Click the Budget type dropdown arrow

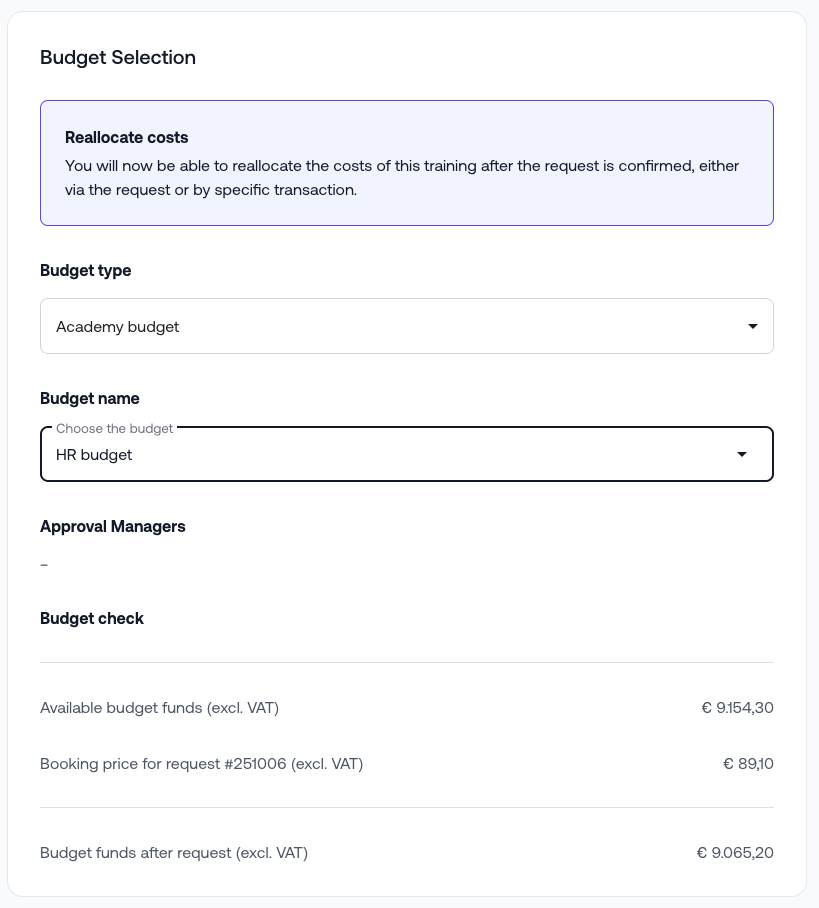[752, 326]
